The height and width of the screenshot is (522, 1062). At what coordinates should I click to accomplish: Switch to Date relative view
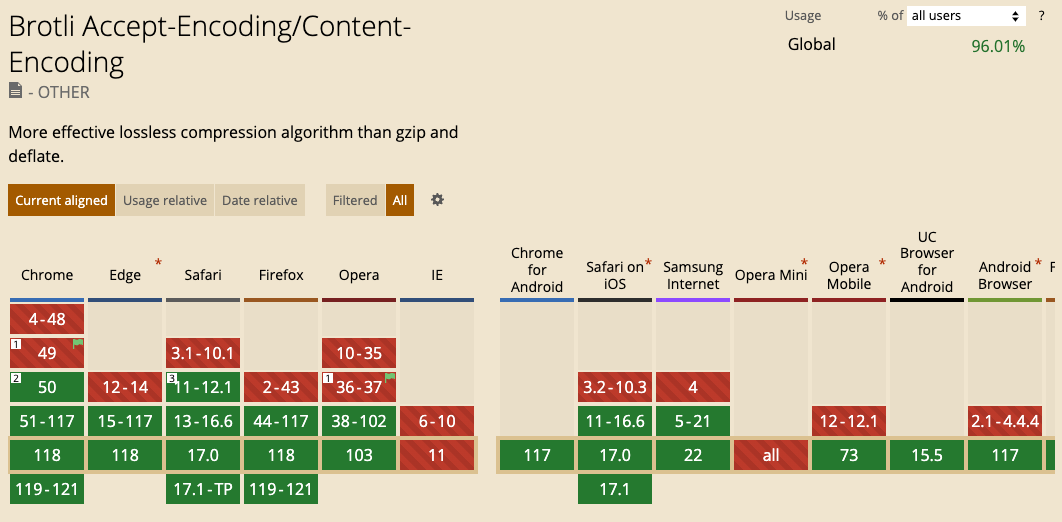259,200
